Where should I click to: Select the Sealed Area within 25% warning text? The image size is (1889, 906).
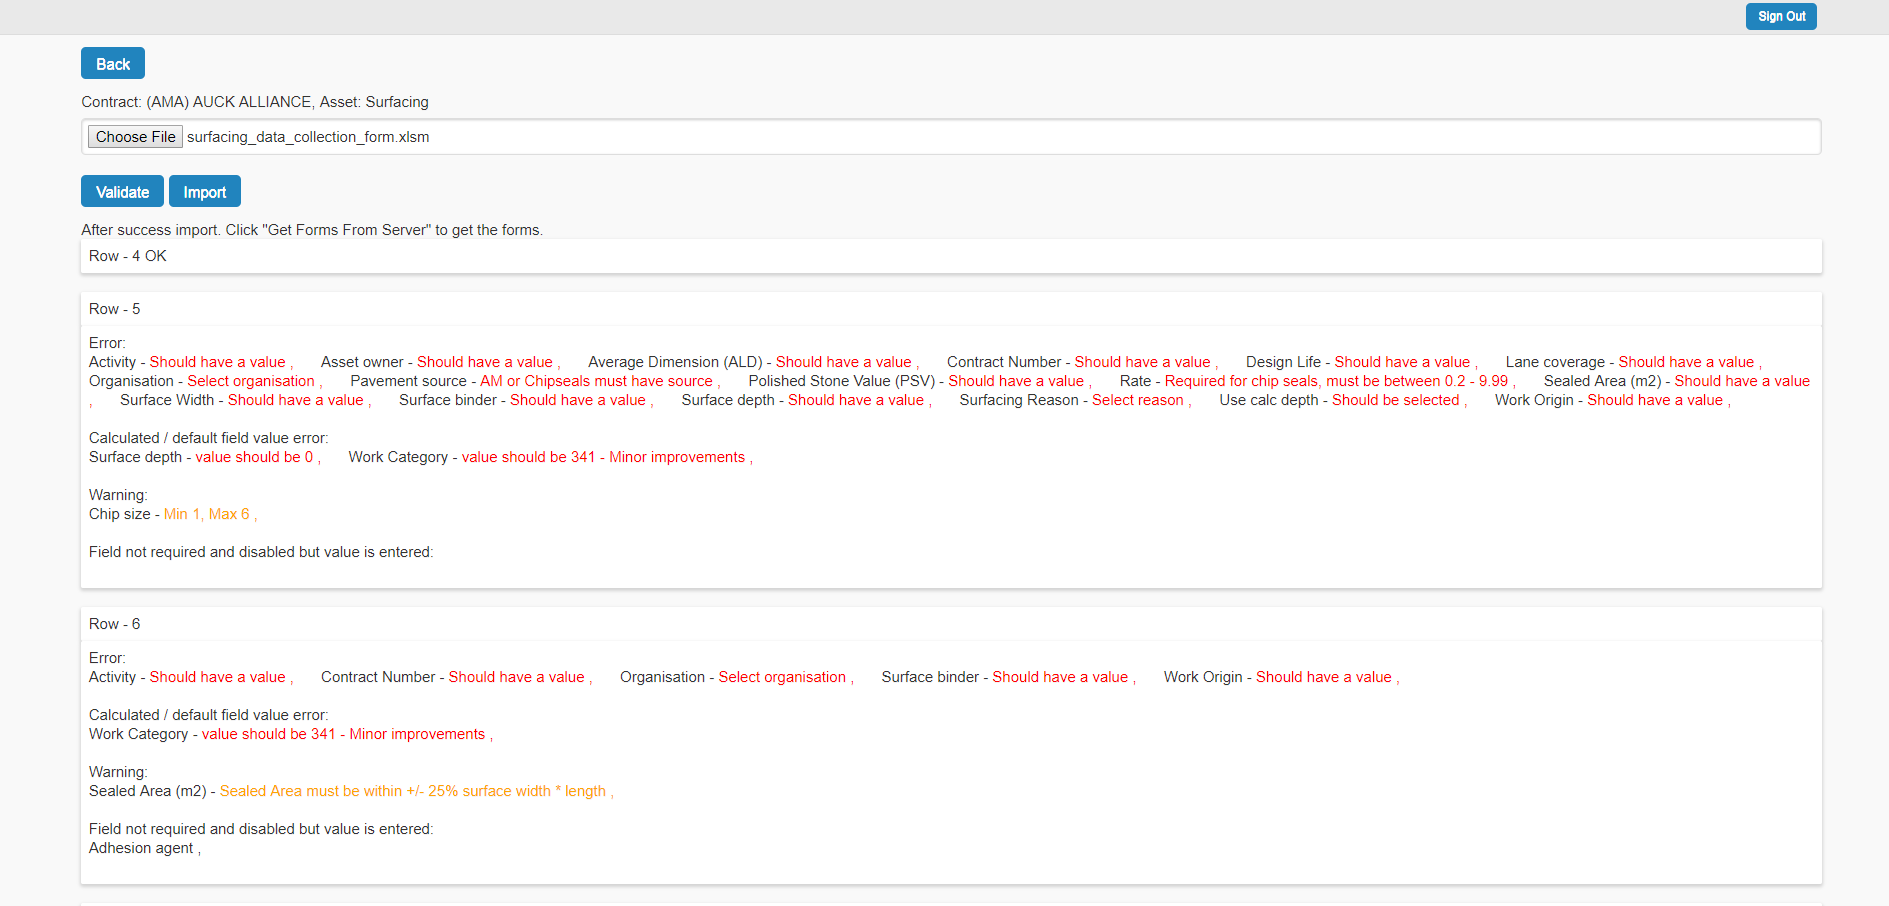click(412, 791)
